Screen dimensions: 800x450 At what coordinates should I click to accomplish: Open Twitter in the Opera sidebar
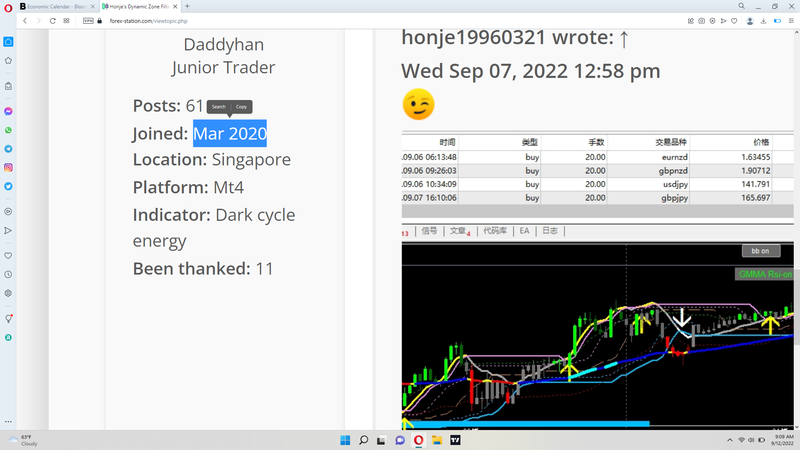8,186
